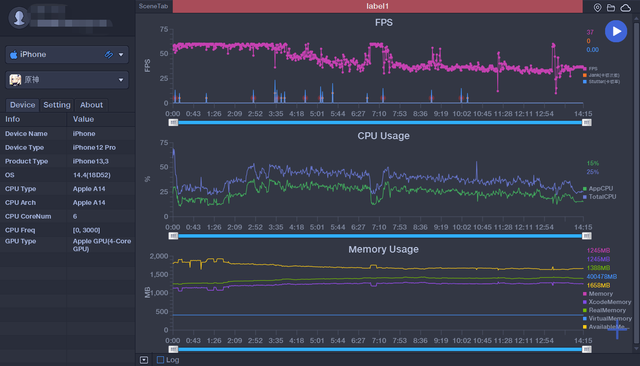
Task: Open the location pin icon in top bar
Action: click(x=597, y=7)
